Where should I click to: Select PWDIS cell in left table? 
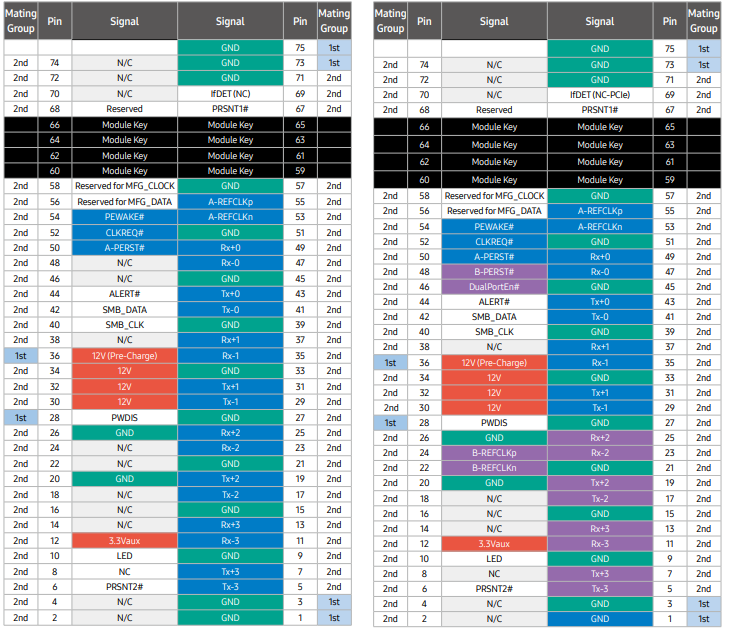coord(124,417)
